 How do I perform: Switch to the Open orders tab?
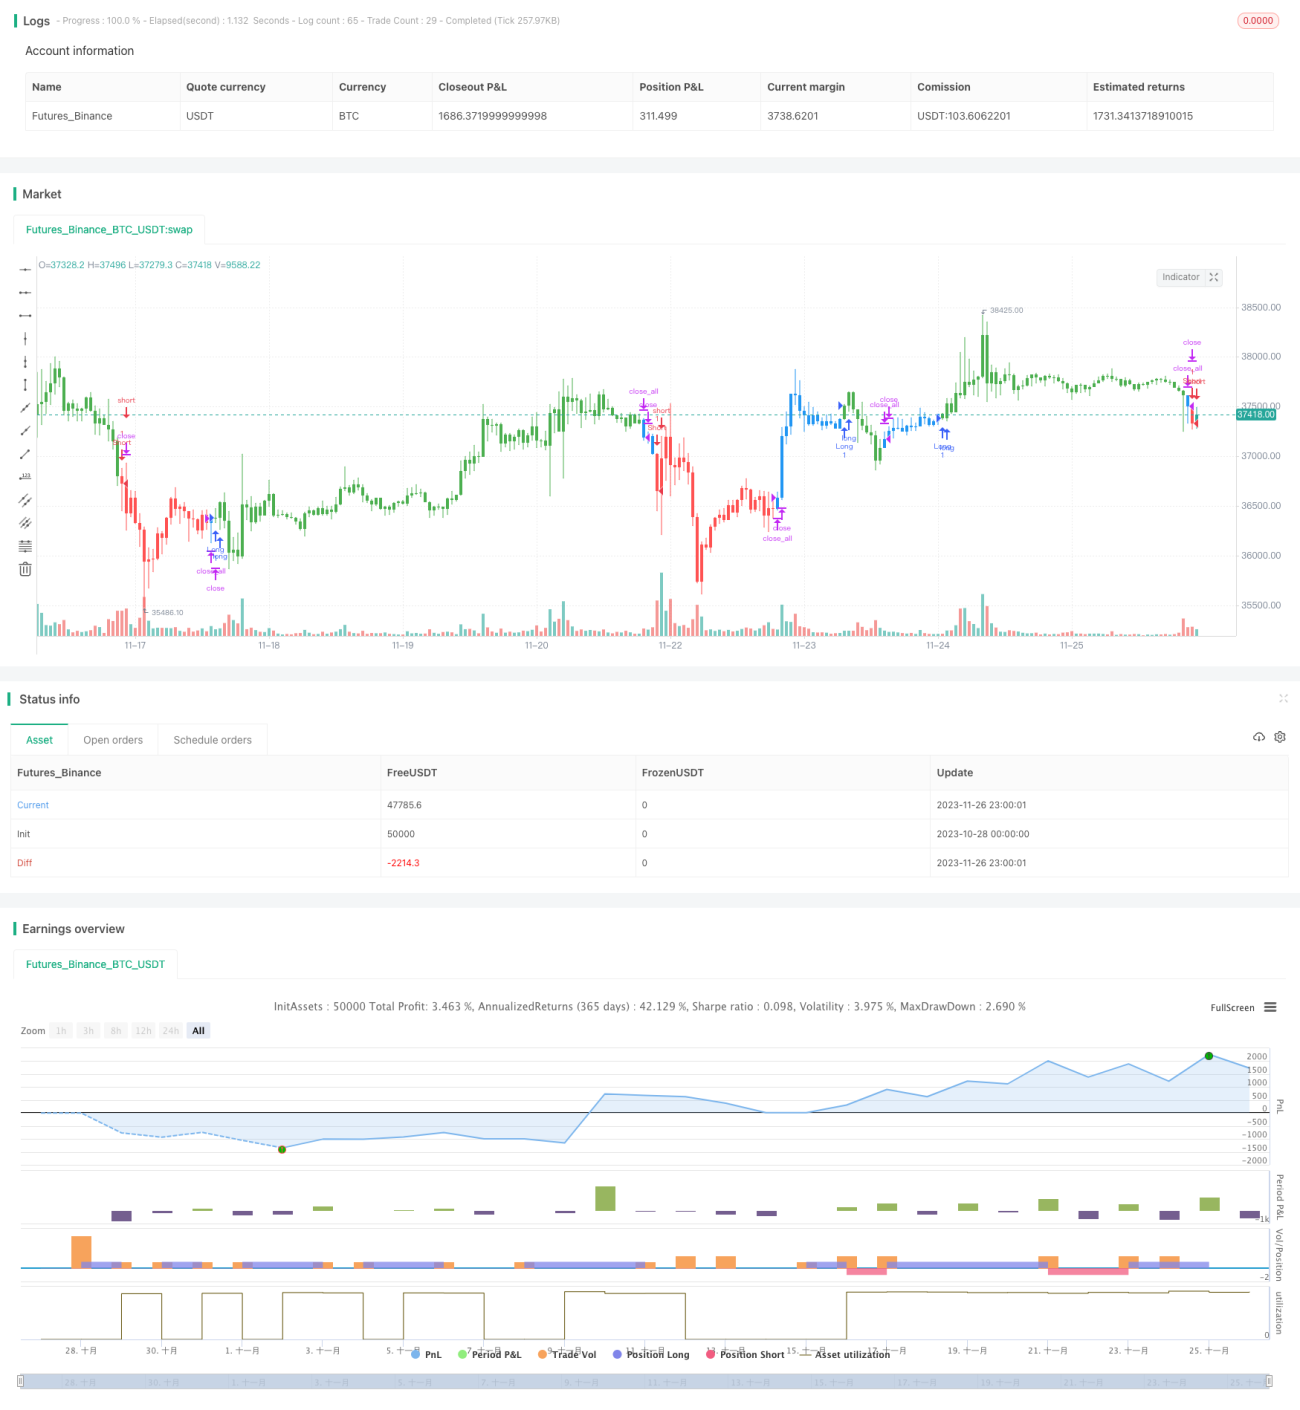point(113,740)
